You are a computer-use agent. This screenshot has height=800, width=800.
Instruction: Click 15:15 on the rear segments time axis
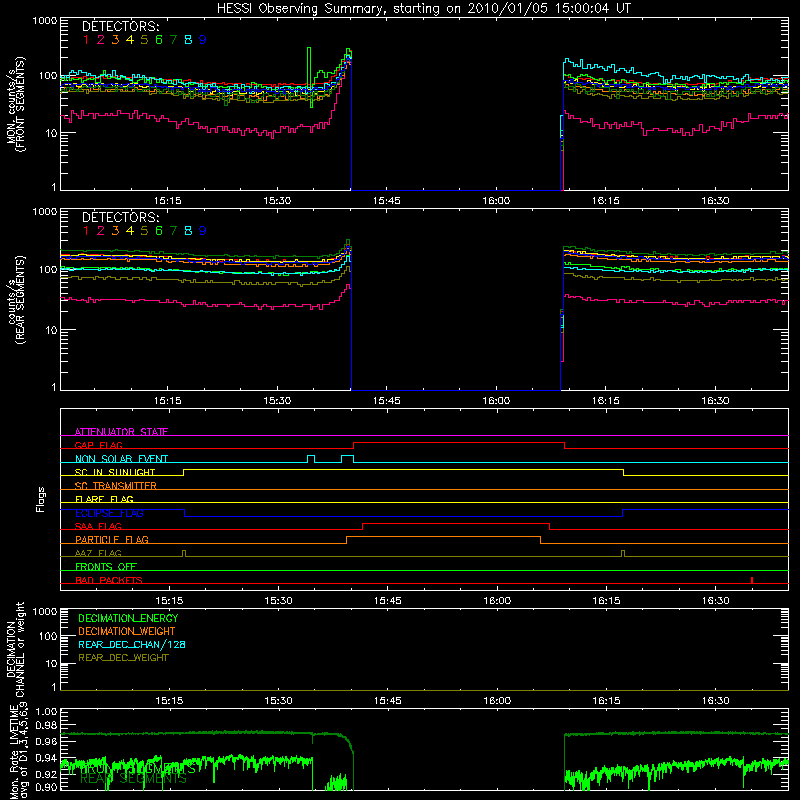tap(167, 401)
